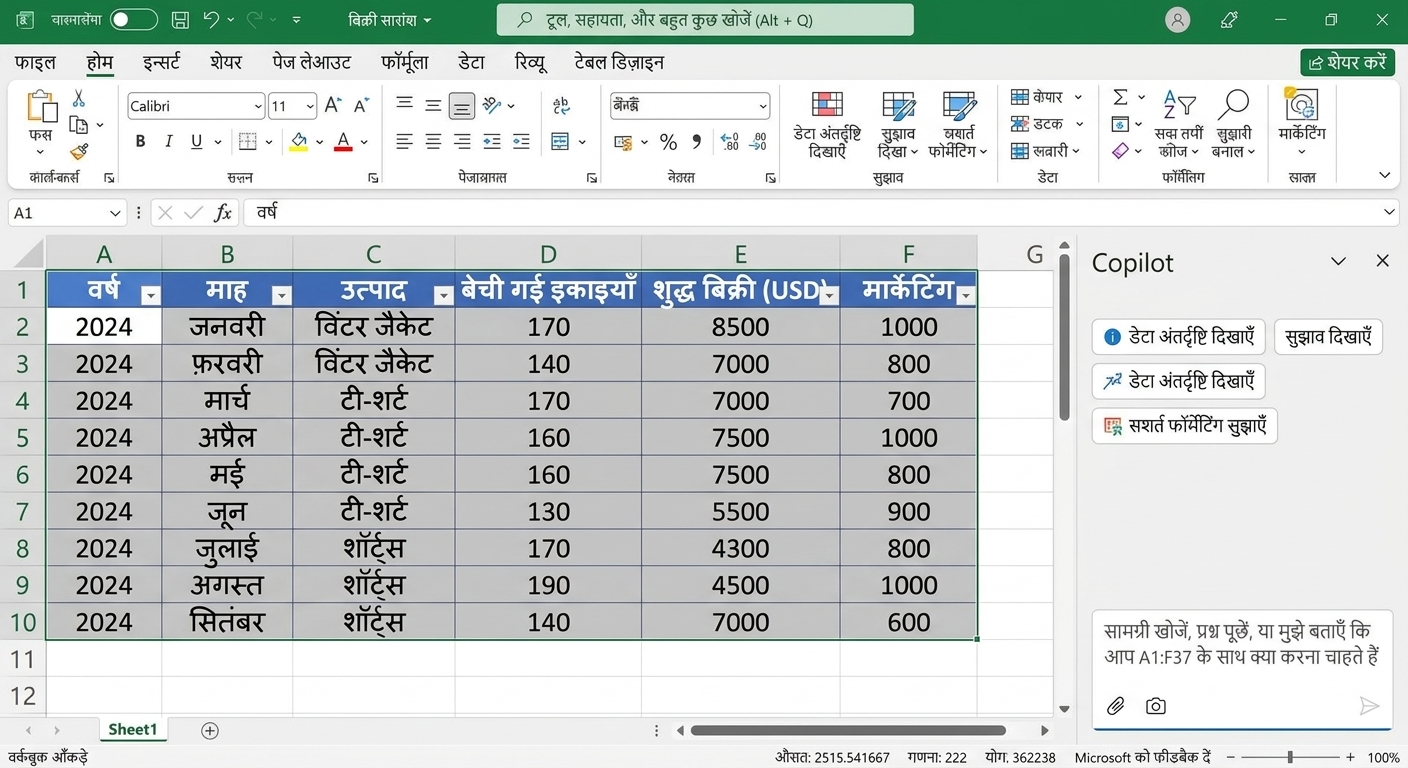
Task: Click the increase indent icon
Action: (x=521, y=142)
